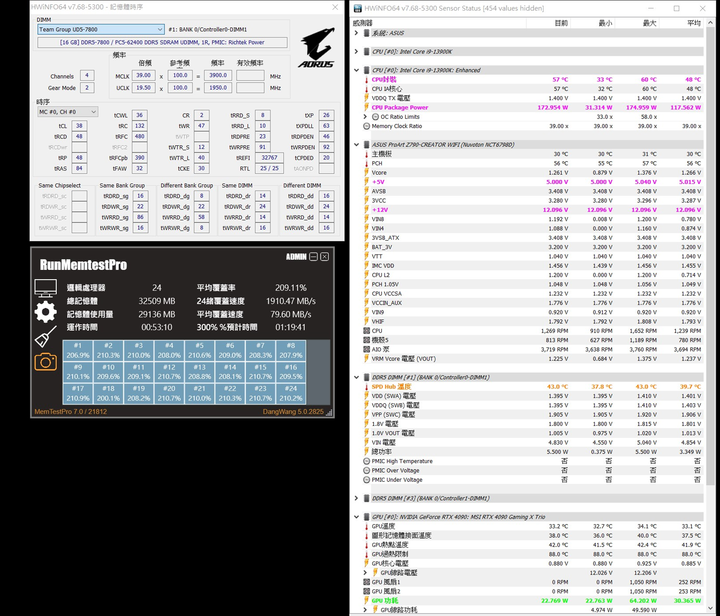Click the lightning icon of the Vcore row

click(x=366, y=173)
